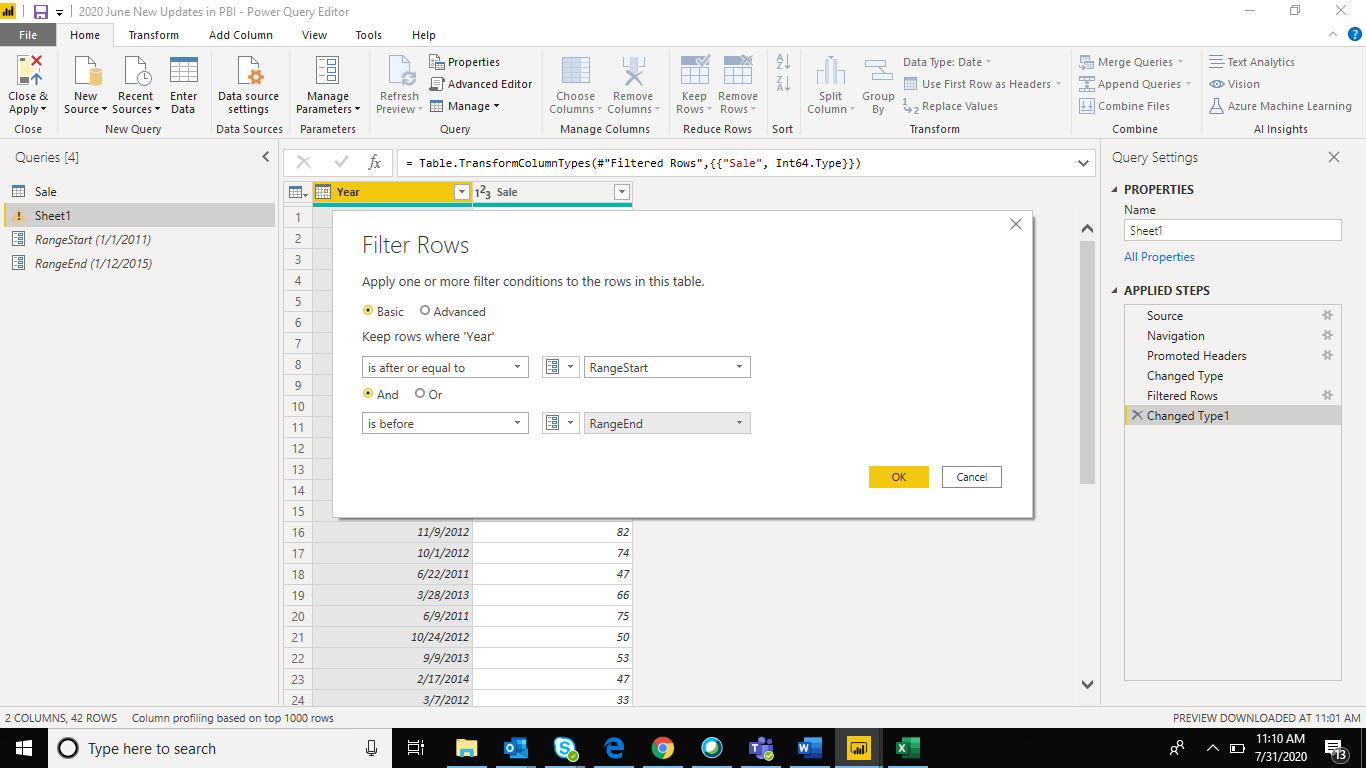This screenshot has height=768, width=1366.
Task: Open the Advanced Editor
Action: tap(481, 84)
